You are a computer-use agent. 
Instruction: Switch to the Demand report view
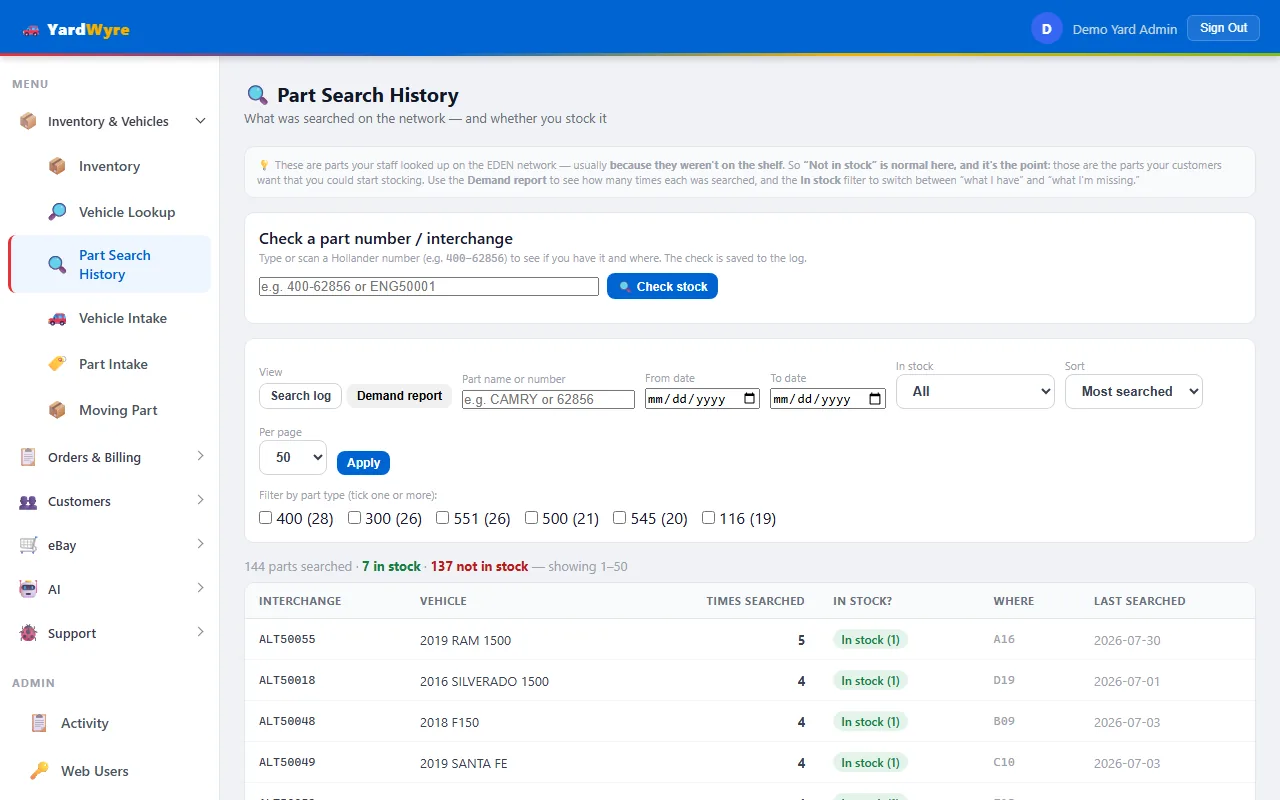[399, 396]
